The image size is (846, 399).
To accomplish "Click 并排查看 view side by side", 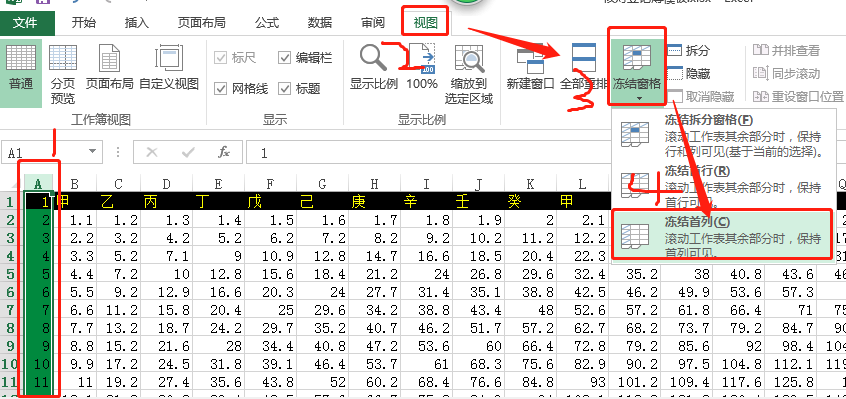I will 786,50.
